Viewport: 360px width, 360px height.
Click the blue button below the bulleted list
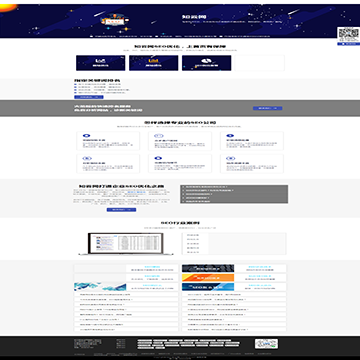[x=89, y=97]
